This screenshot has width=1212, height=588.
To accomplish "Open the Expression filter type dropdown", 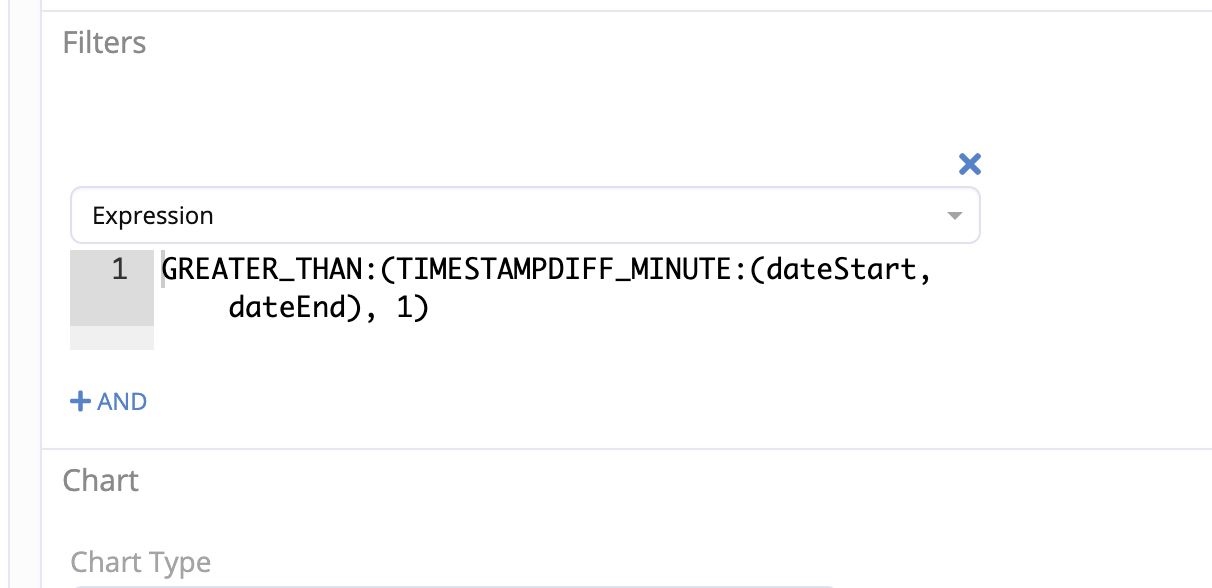I will pyautogui.click(x=524, y=215).
